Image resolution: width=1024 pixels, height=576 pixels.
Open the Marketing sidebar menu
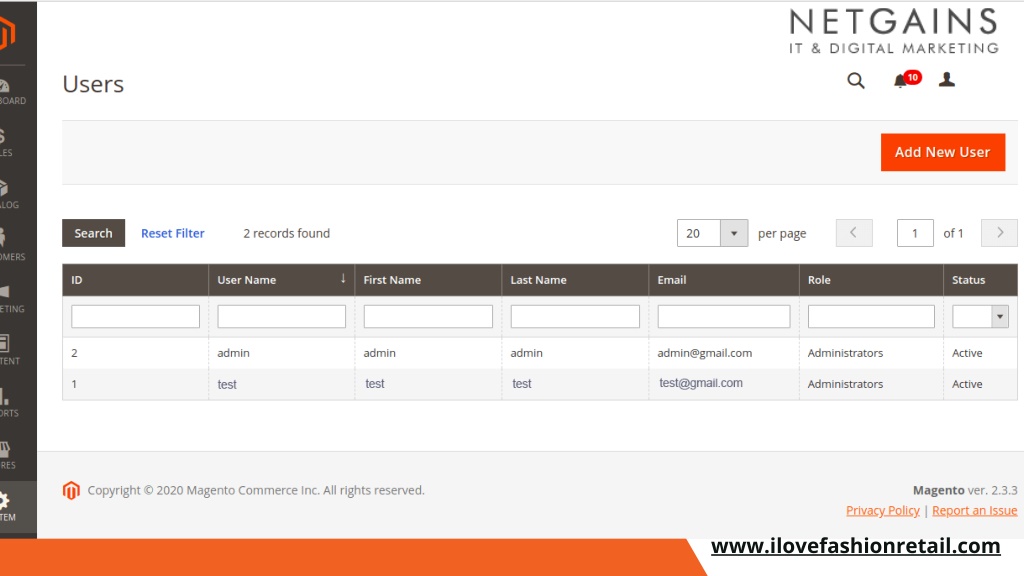tap(11, 299)
